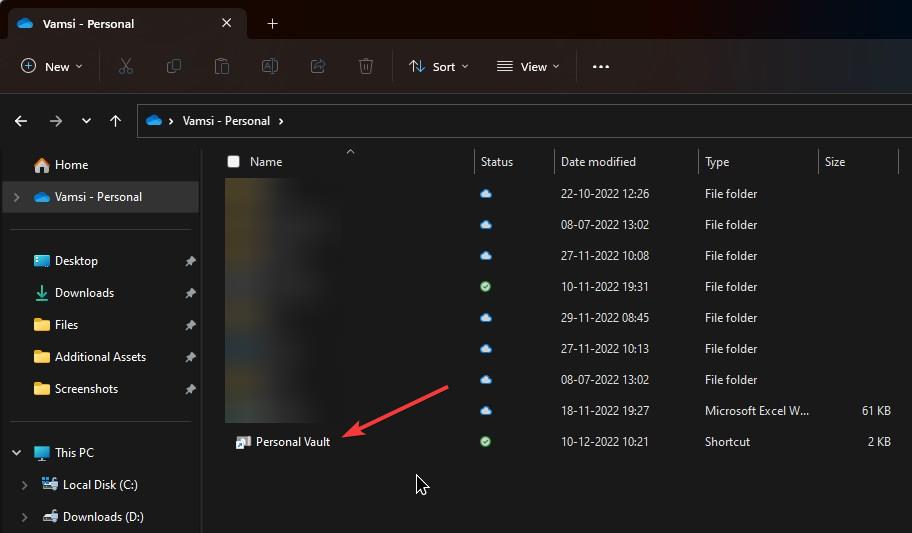Click the OneDrive cloud icon on the tab

click(x=25, y=23)
